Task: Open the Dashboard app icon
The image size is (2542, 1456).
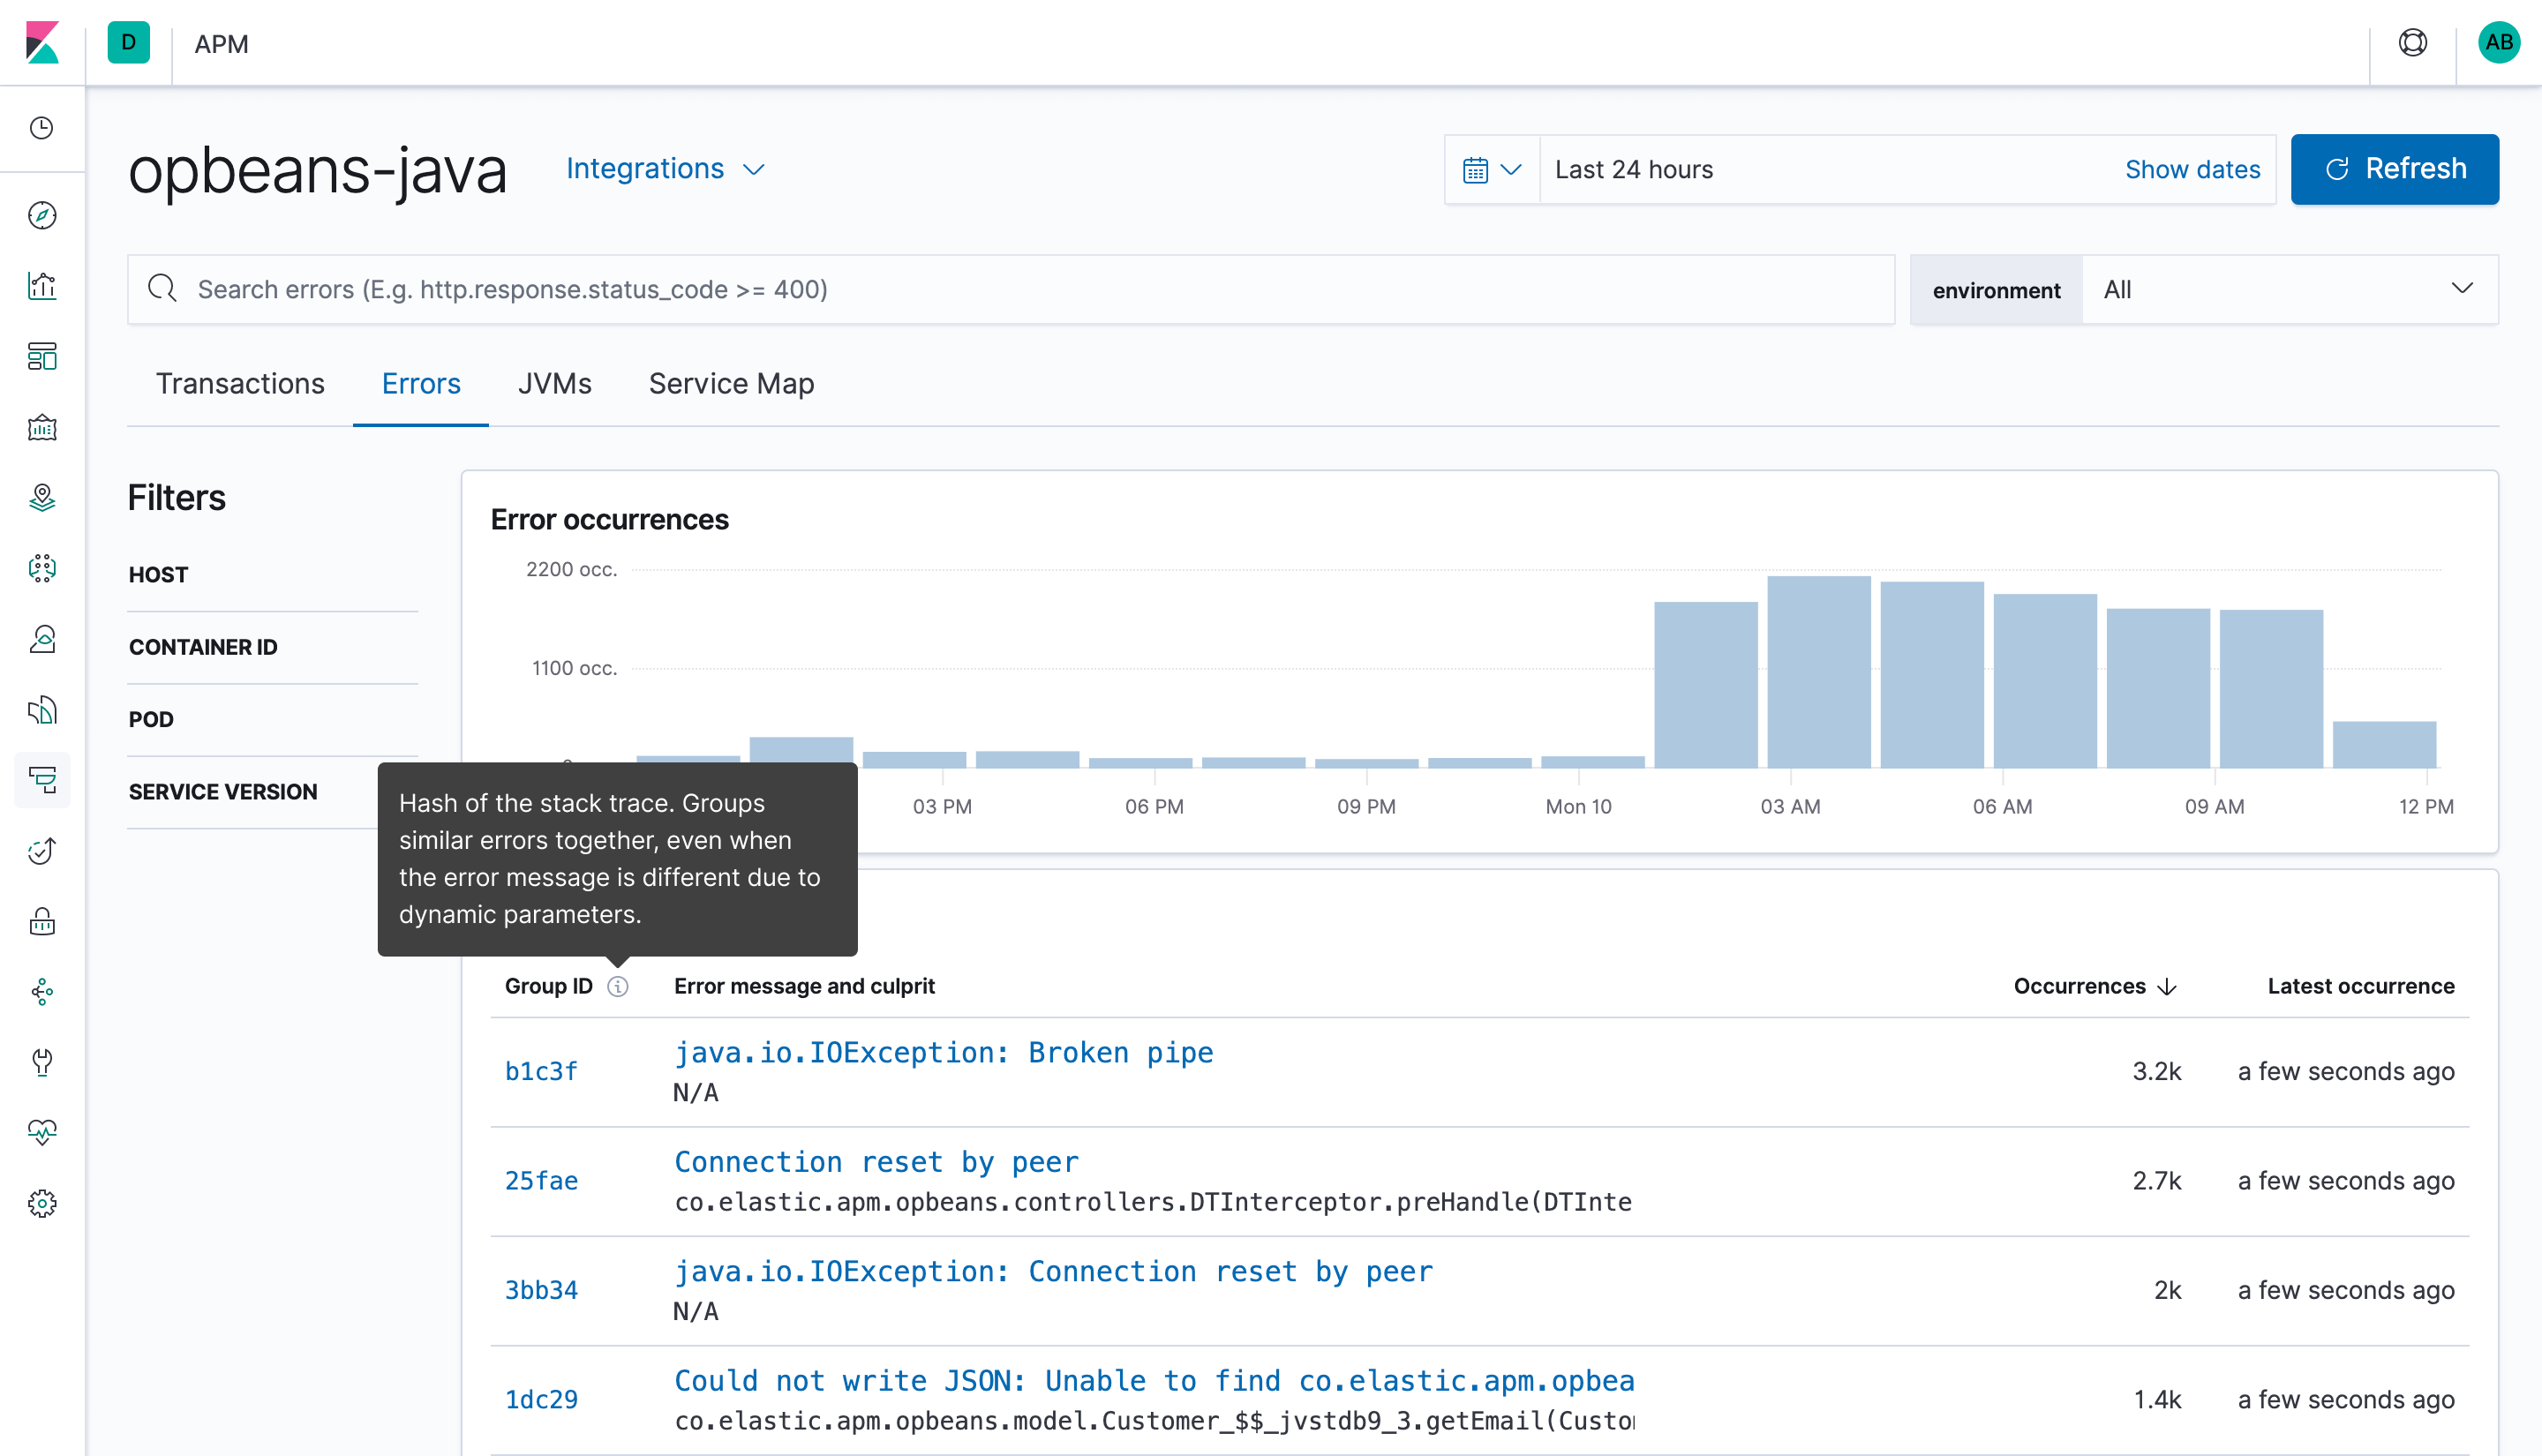Action: tap(42, 357)
